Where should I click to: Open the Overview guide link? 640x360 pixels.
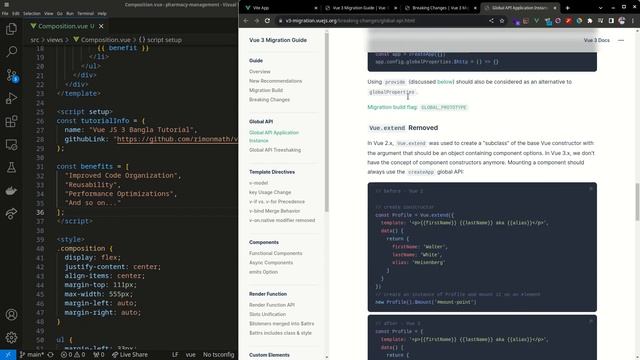[260, 71]
